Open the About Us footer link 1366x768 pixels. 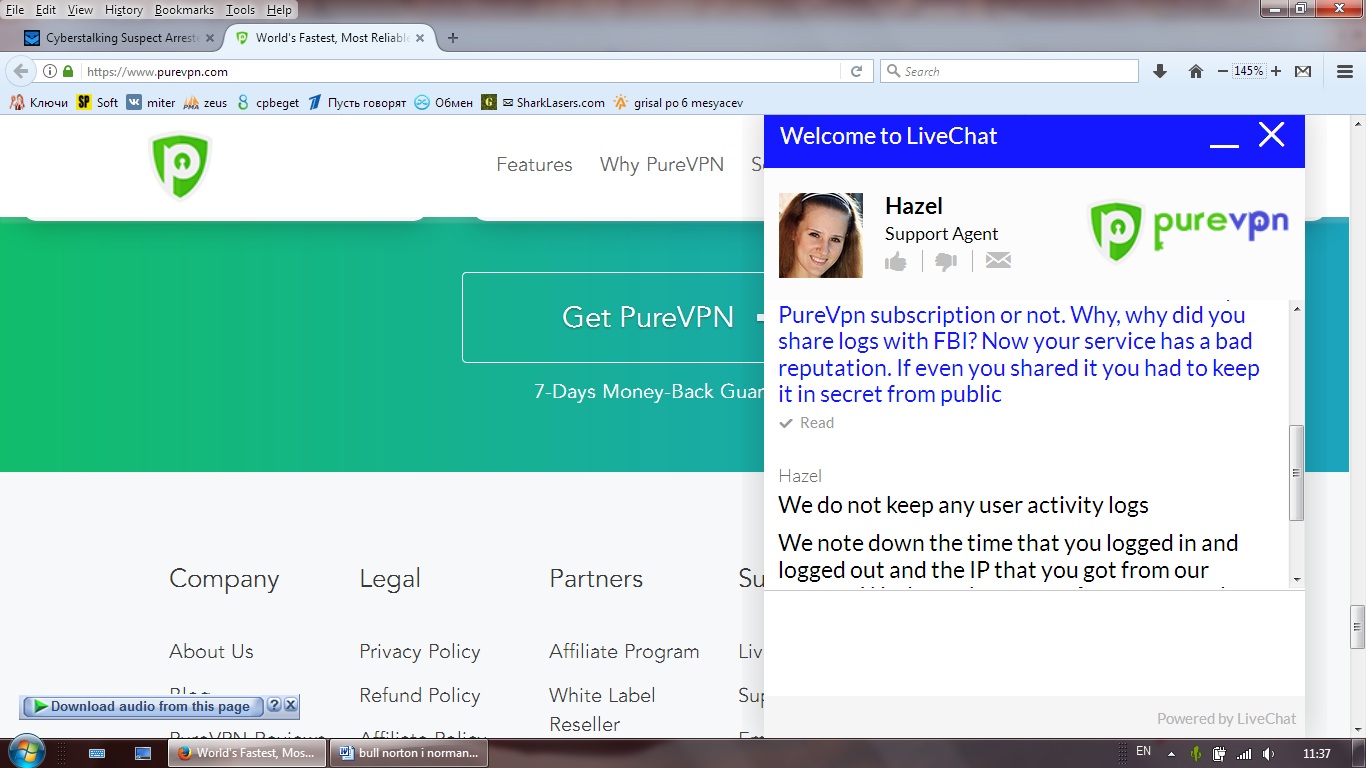[211, 651]
